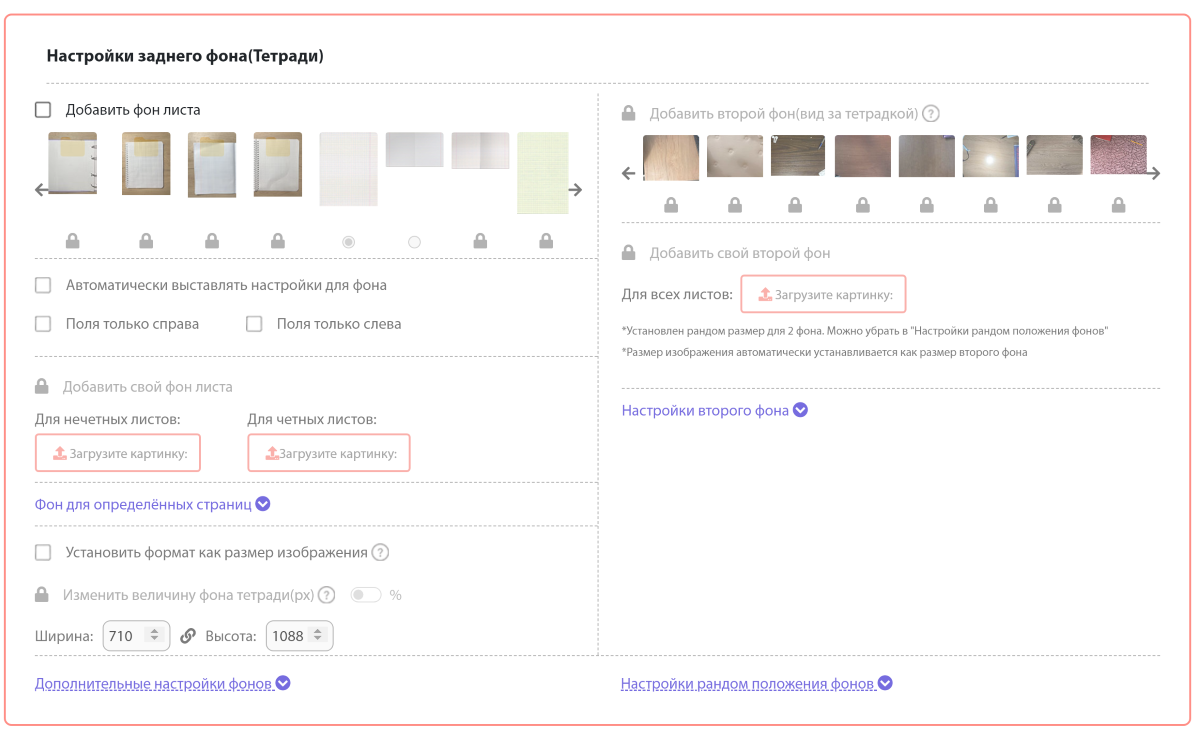Click lock icon beside Добавить свой фон листа

(x=42, y=386)
